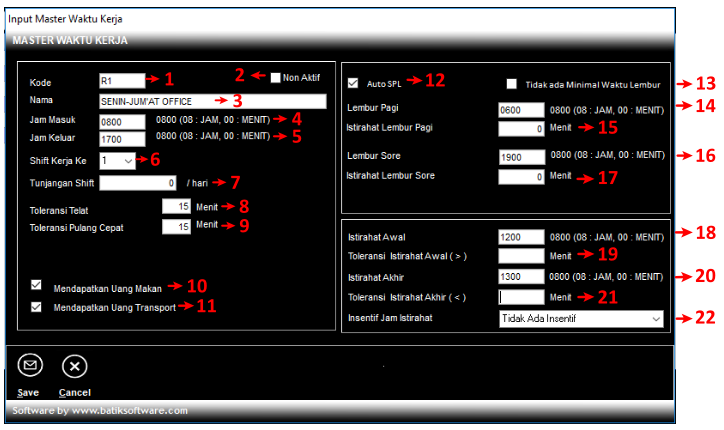Viewport: 724px width, 430px height.
Task: Click the Tunjangan Shift input box
Action: click(138, 184)
